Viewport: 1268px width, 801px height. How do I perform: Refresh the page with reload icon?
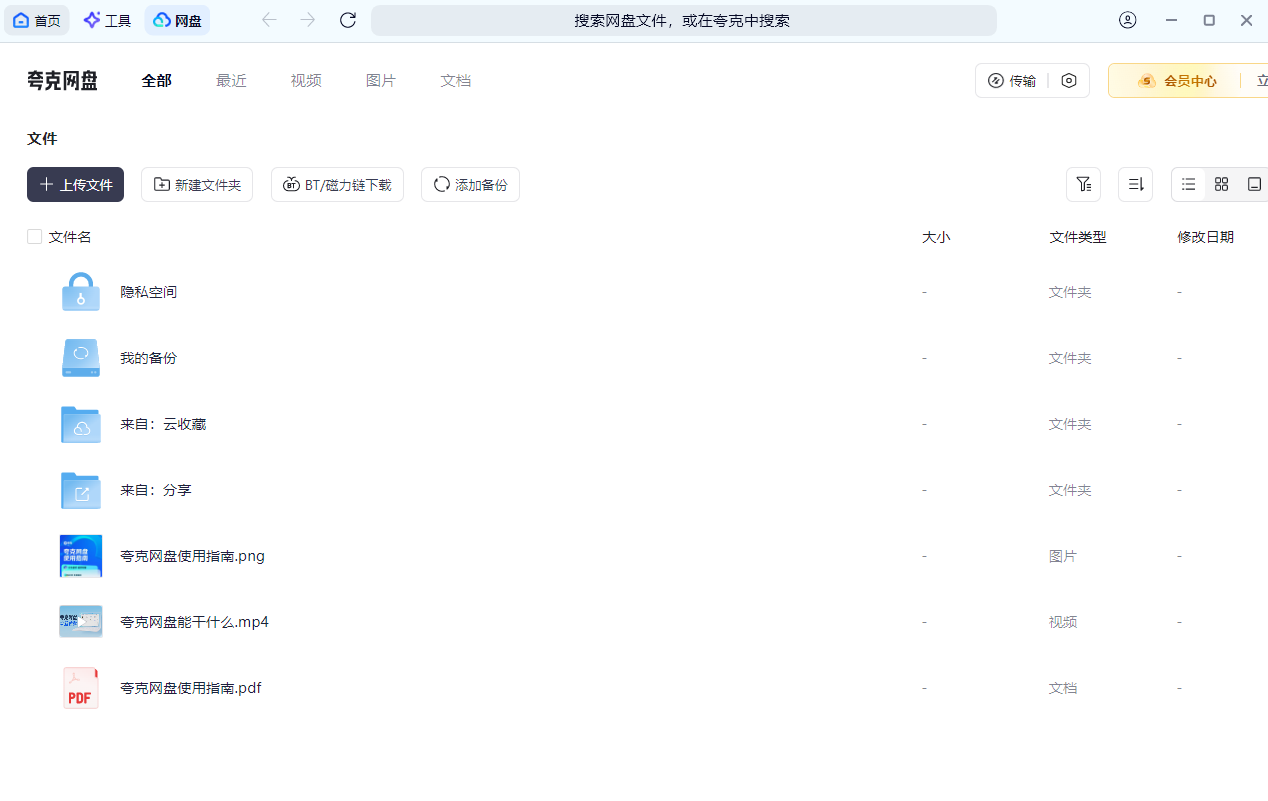pos(348,20)
